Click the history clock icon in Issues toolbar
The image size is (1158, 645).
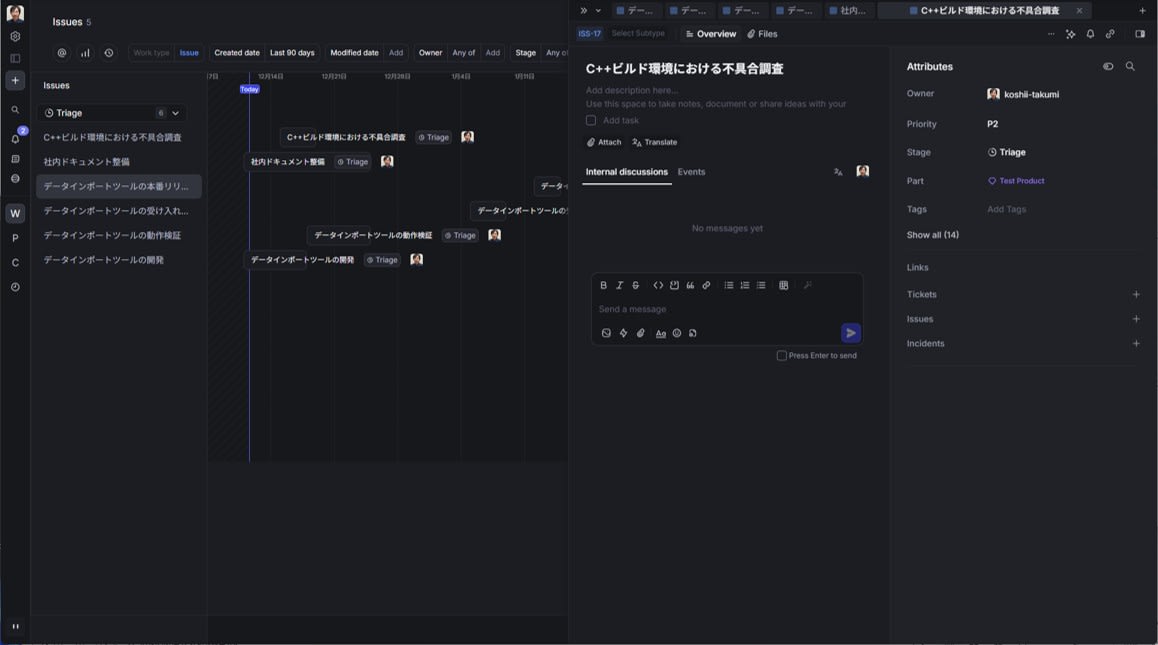[x=109, y=53]
